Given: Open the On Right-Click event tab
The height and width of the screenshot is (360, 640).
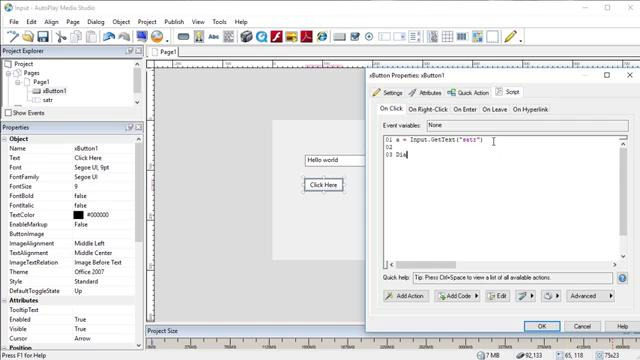Looking at the screenshot, I should pos(428,109).
